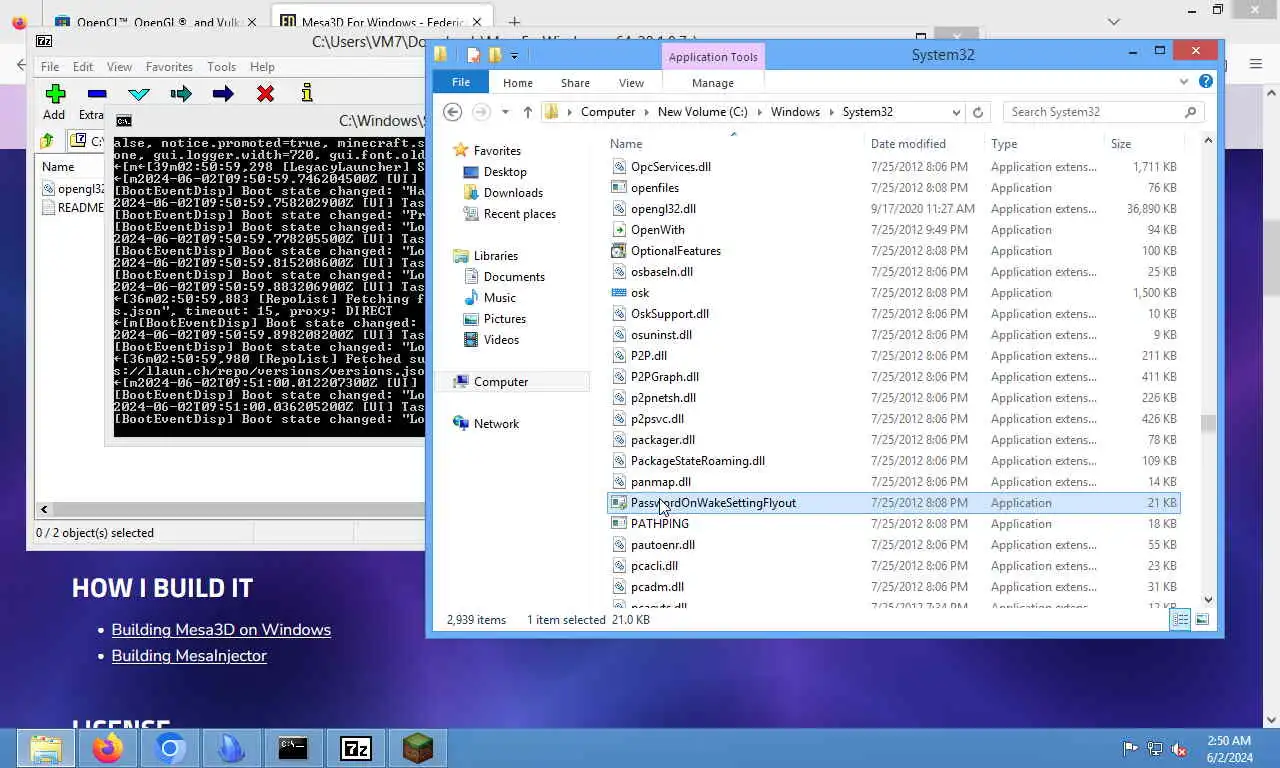This screenshot has width=1280, height=768.
Task: Open Command Prompt taskbar icon
Action: click(293, 748)
